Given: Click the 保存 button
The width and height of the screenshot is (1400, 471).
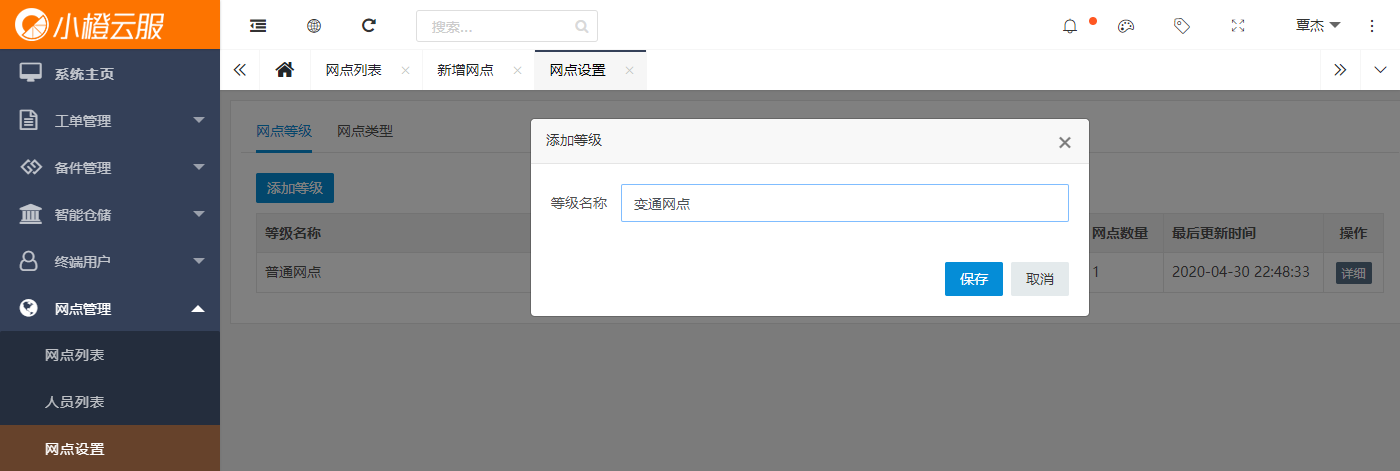Looking at the screenshot, I should pyautogui.click(x=974, y=279).
